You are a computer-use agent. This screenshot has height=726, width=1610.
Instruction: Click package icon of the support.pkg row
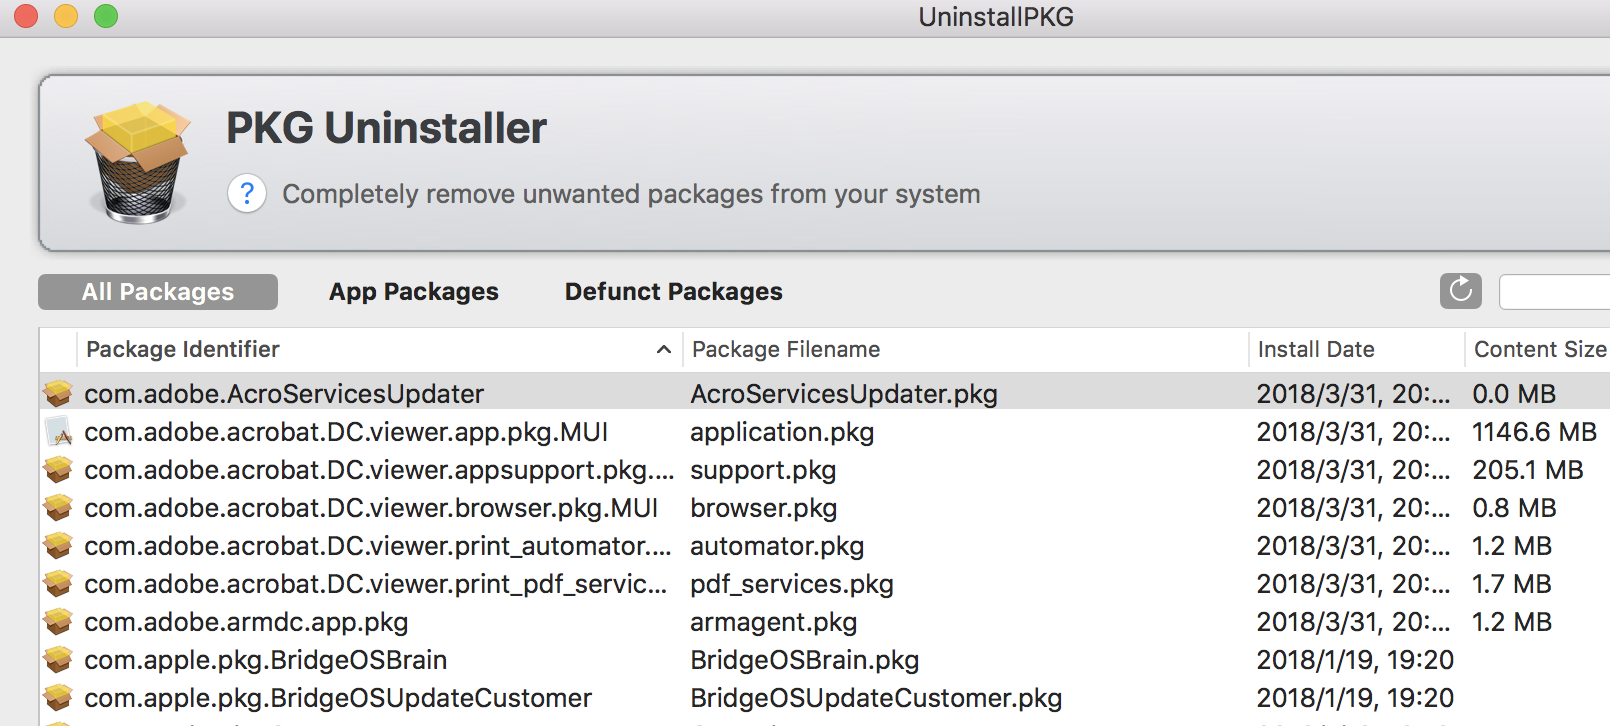[x=58, y=470]
